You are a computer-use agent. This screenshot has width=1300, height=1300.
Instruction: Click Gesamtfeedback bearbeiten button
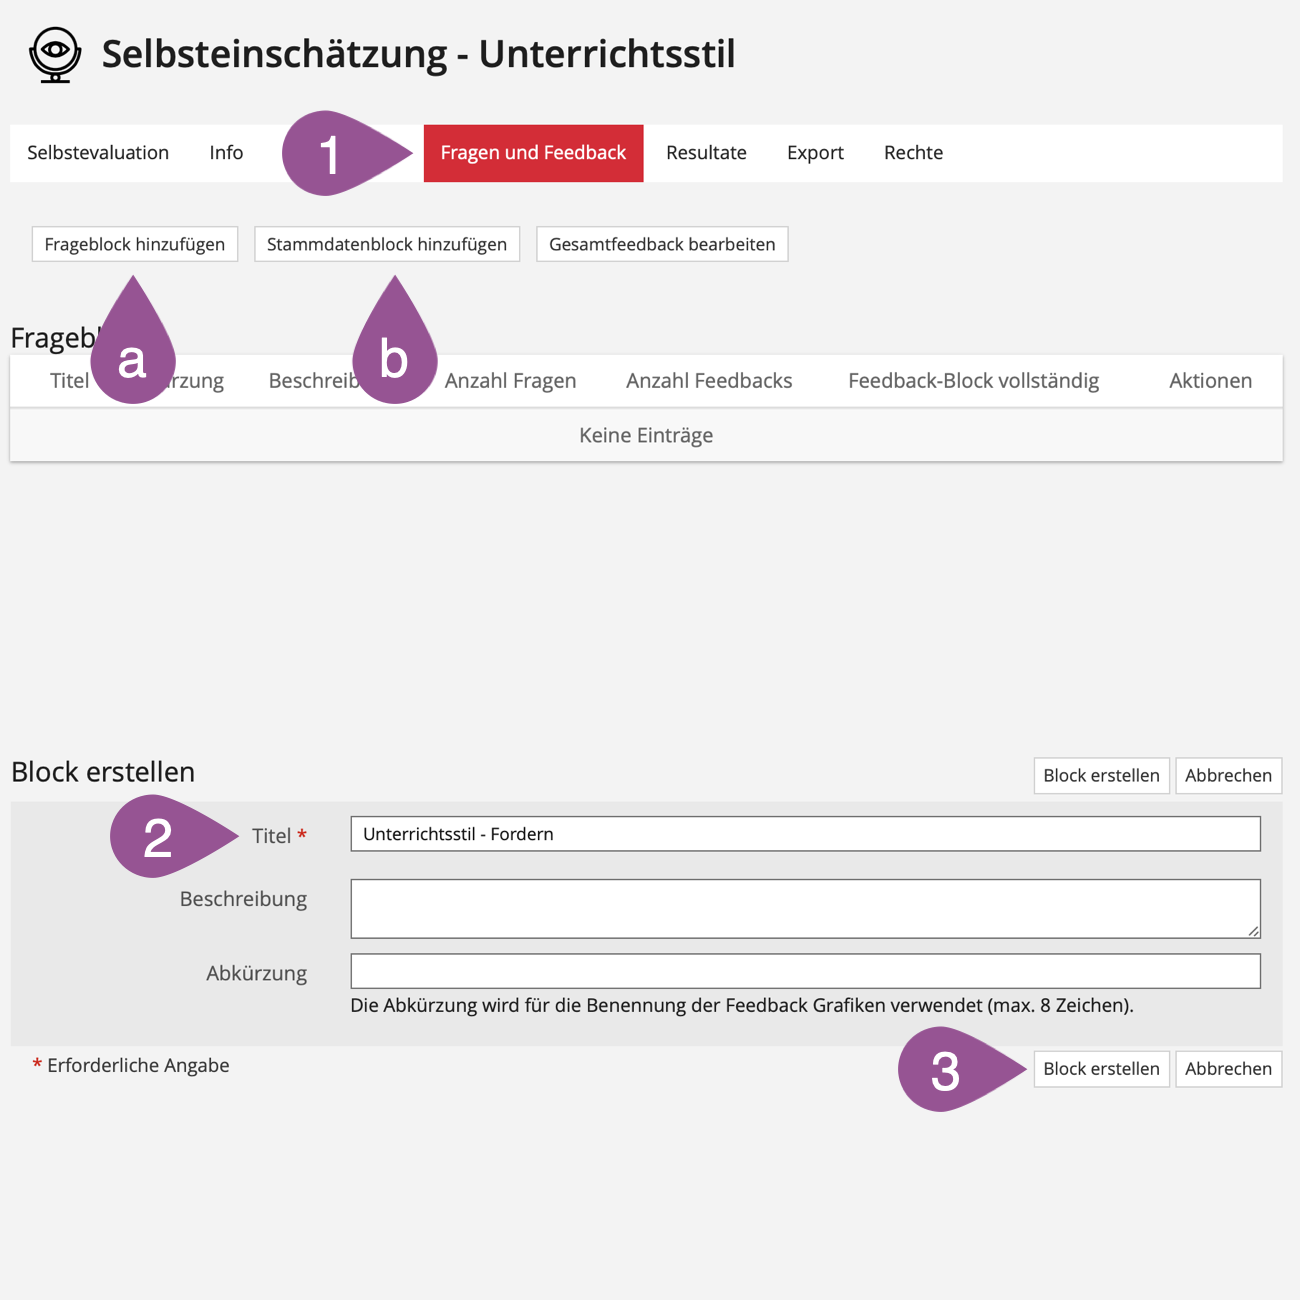(x=662, y=244)
